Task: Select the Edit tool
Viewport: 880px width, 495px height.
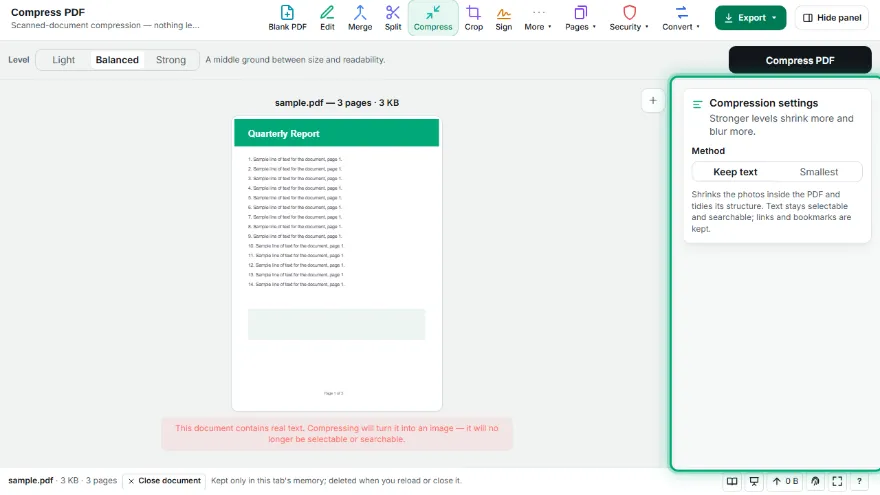Action: click(x=327, y=18)
